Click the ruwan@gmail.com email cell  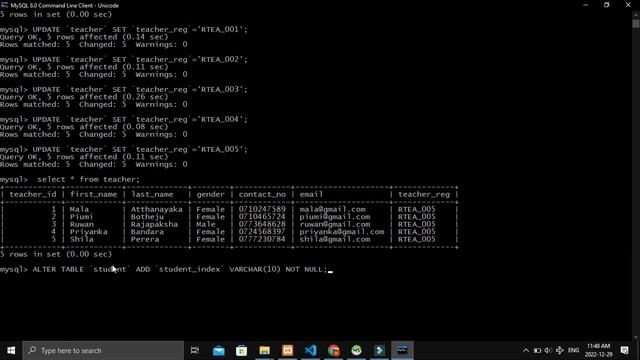coord(335,224)
